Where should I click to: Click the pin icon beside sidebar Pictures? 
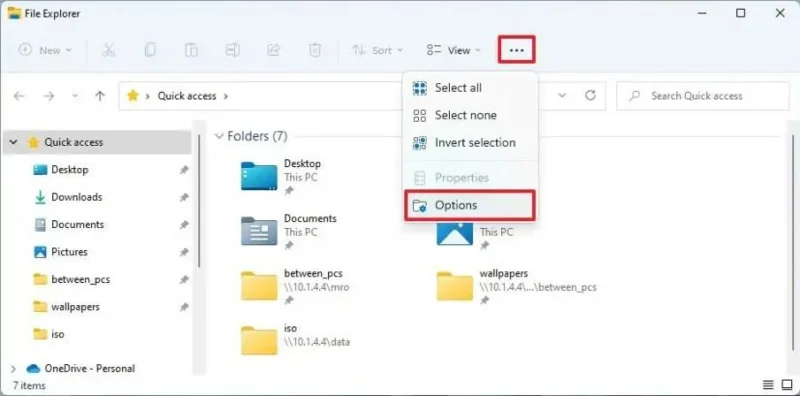click(x=184, y=253)
